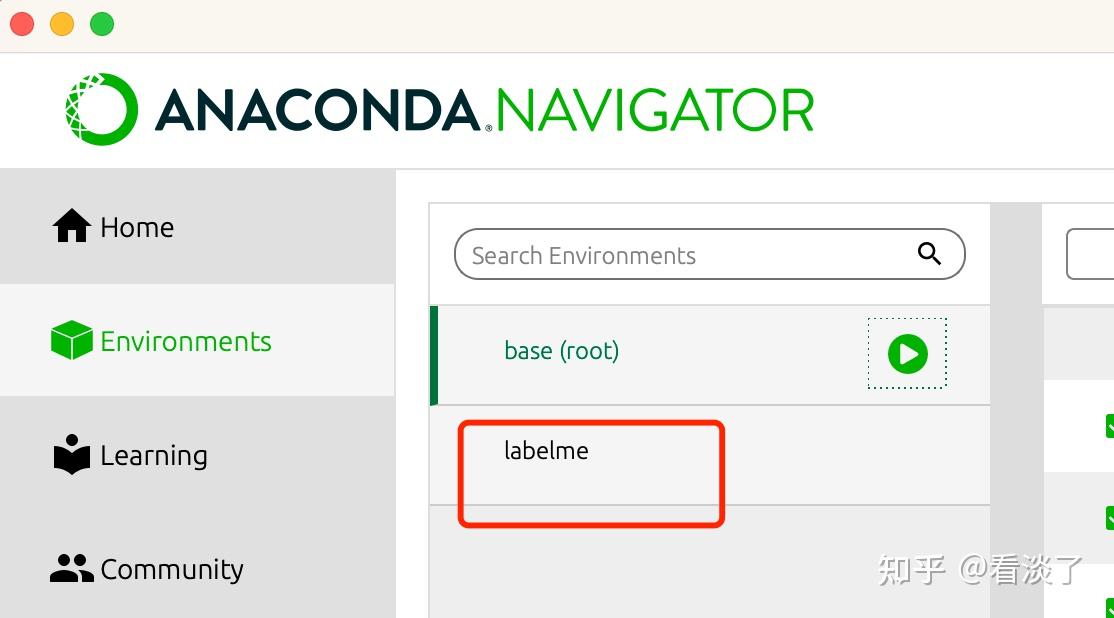
Task: Select the base (root) environment
Action: click(561, 351)
